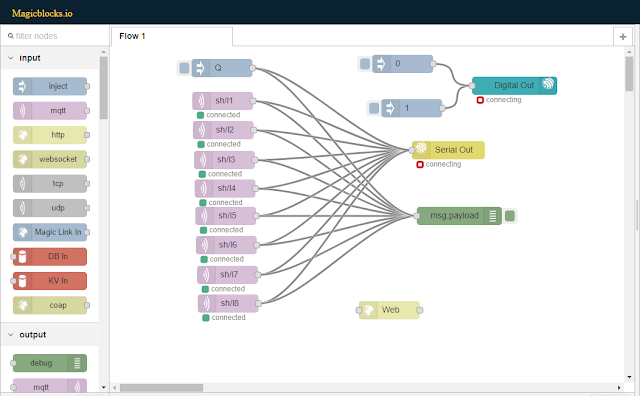Select the Q inject node on canvas
The image size is (640, 396).
[222, 68]
